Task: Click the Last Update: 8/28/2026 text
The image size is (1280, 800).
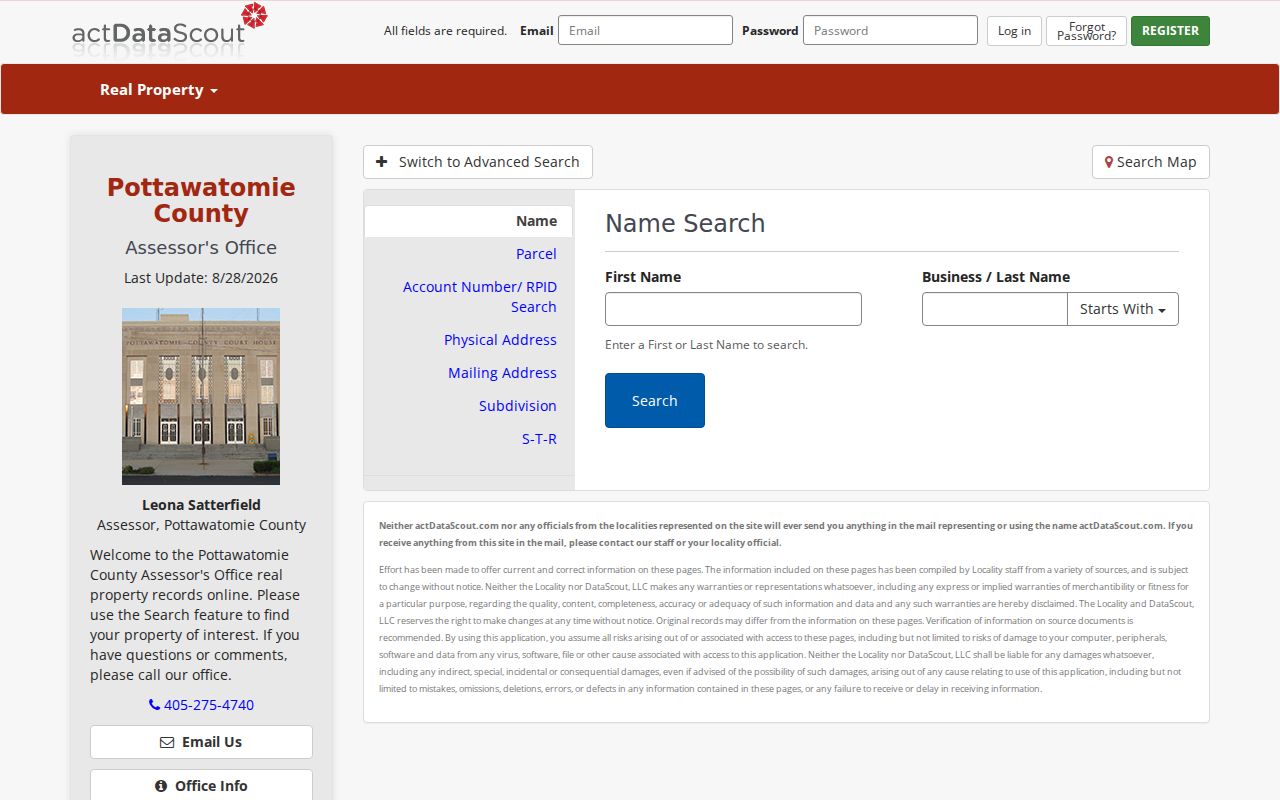Action: [x=201, y=278]
